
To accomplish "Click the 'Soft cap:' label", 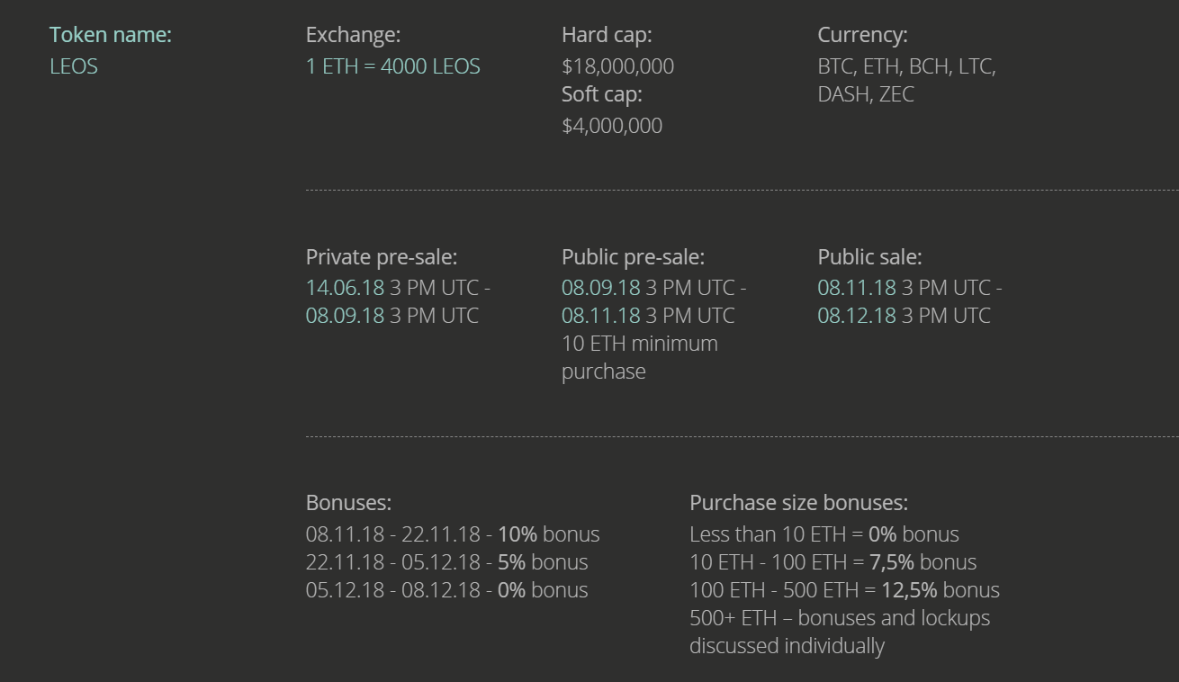I will click(x=601, y=96).
